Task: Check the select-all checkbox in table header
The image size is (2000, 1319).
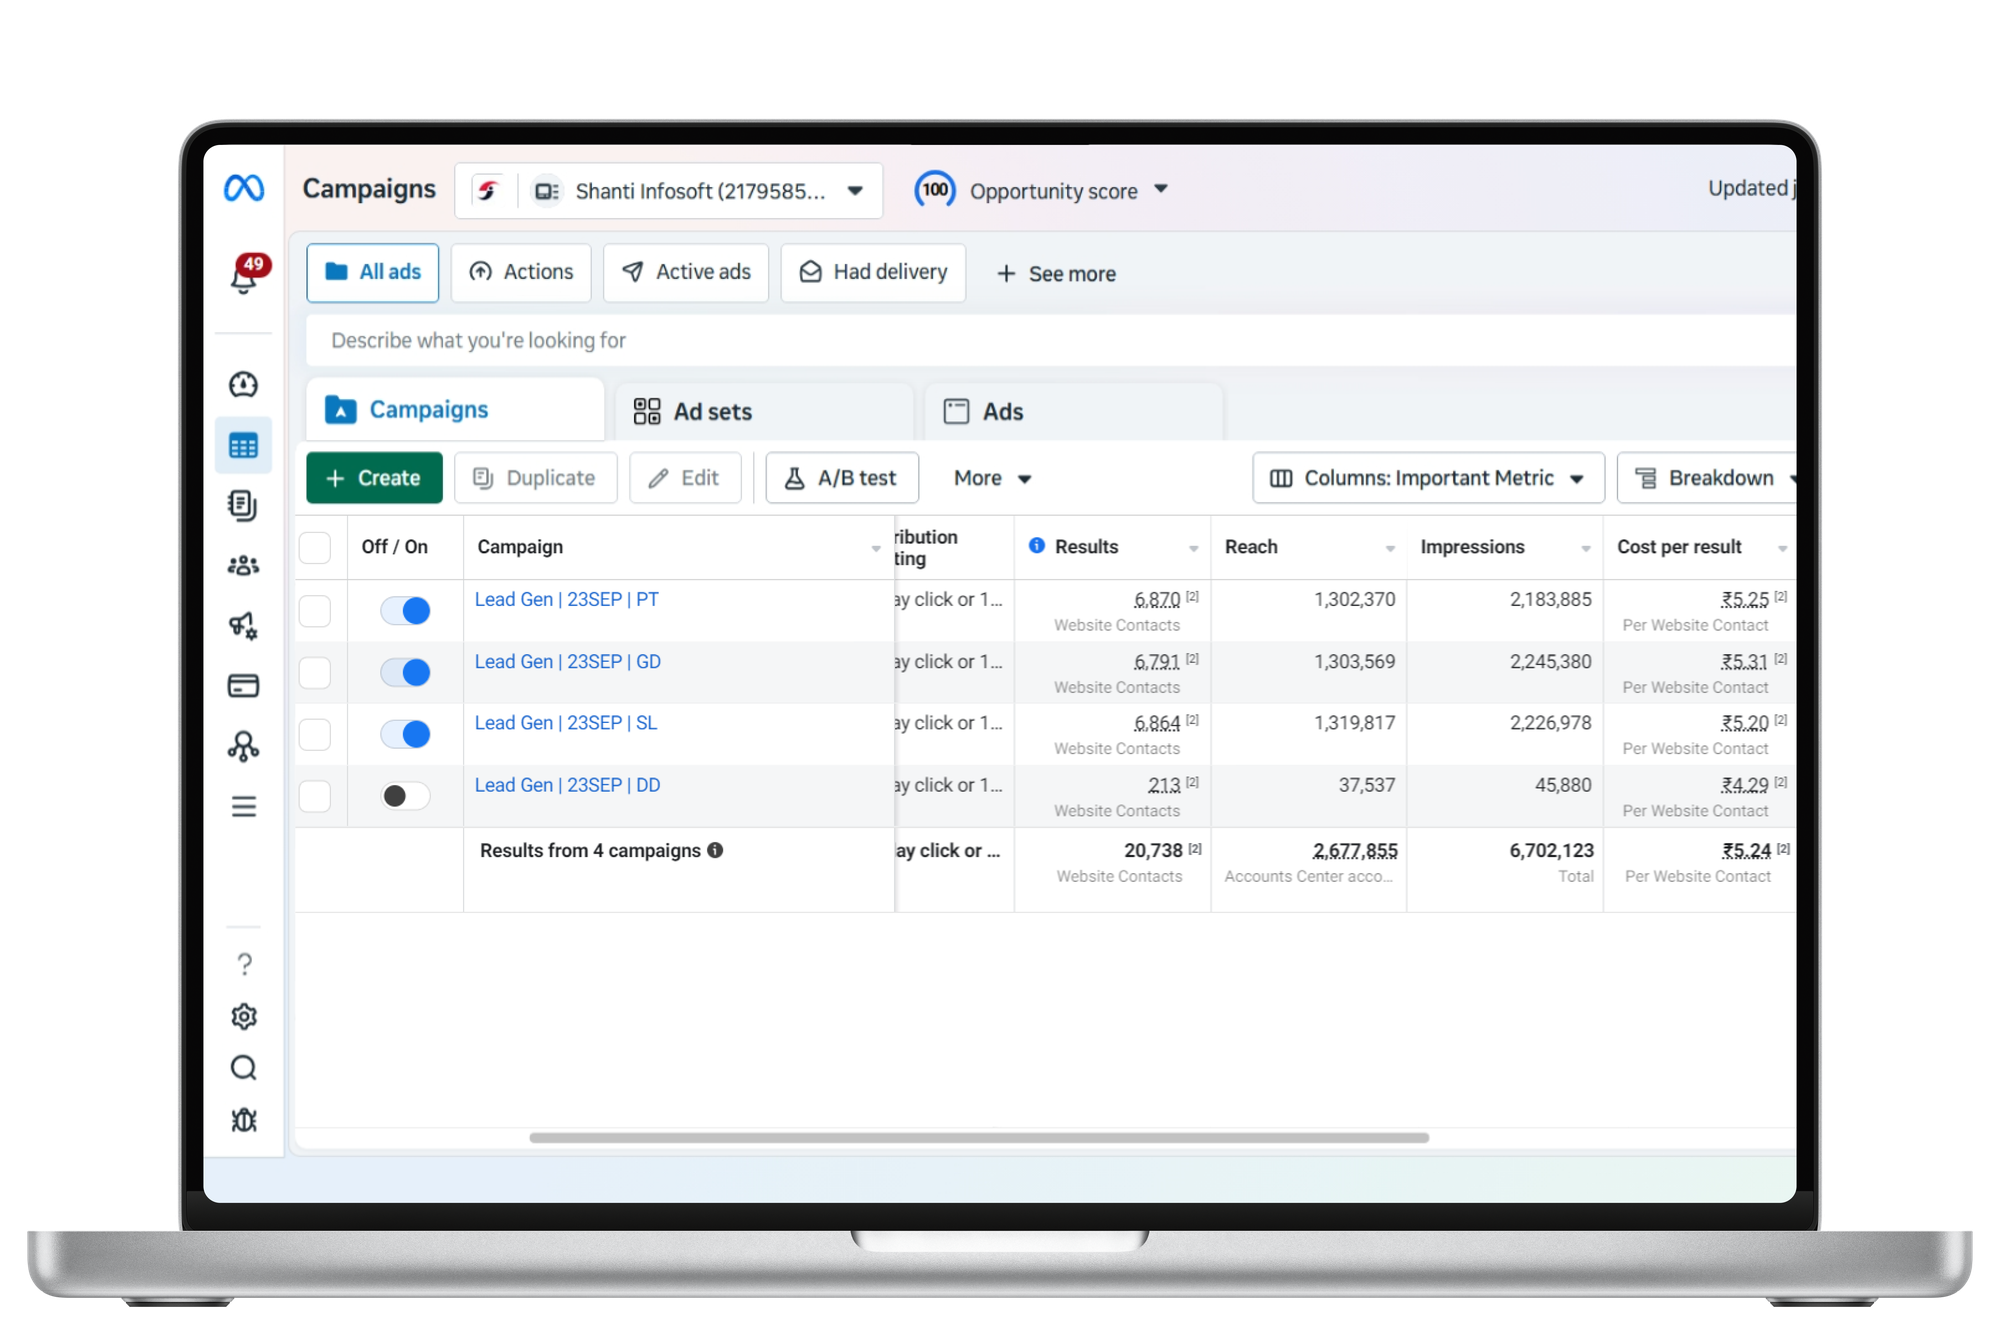Action: tap(315, 547)
